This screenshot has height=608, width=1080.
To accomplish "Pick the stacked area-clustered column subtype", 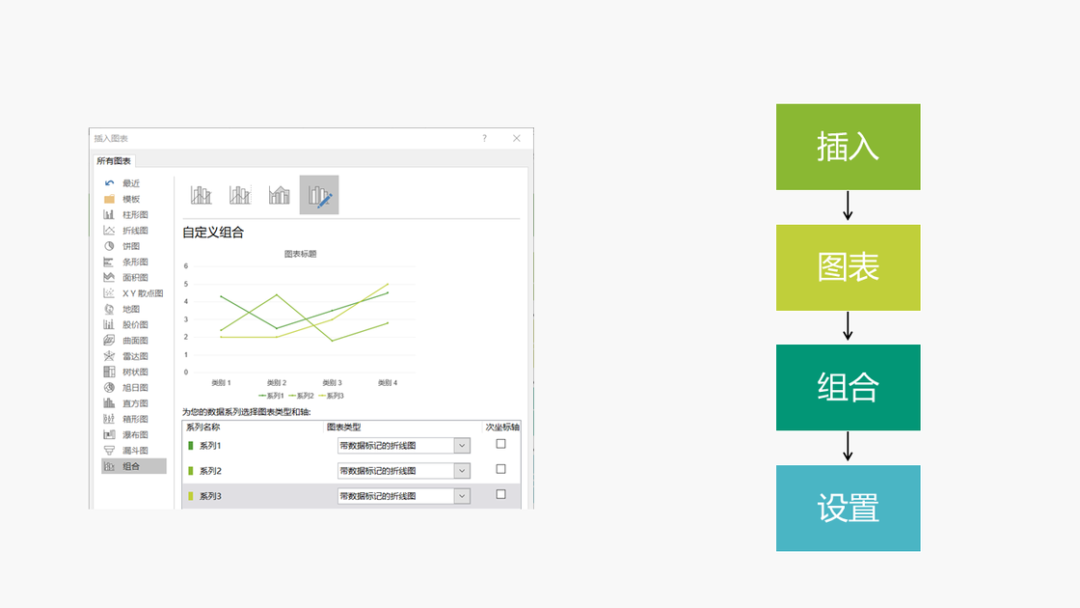I will point(279,195).
